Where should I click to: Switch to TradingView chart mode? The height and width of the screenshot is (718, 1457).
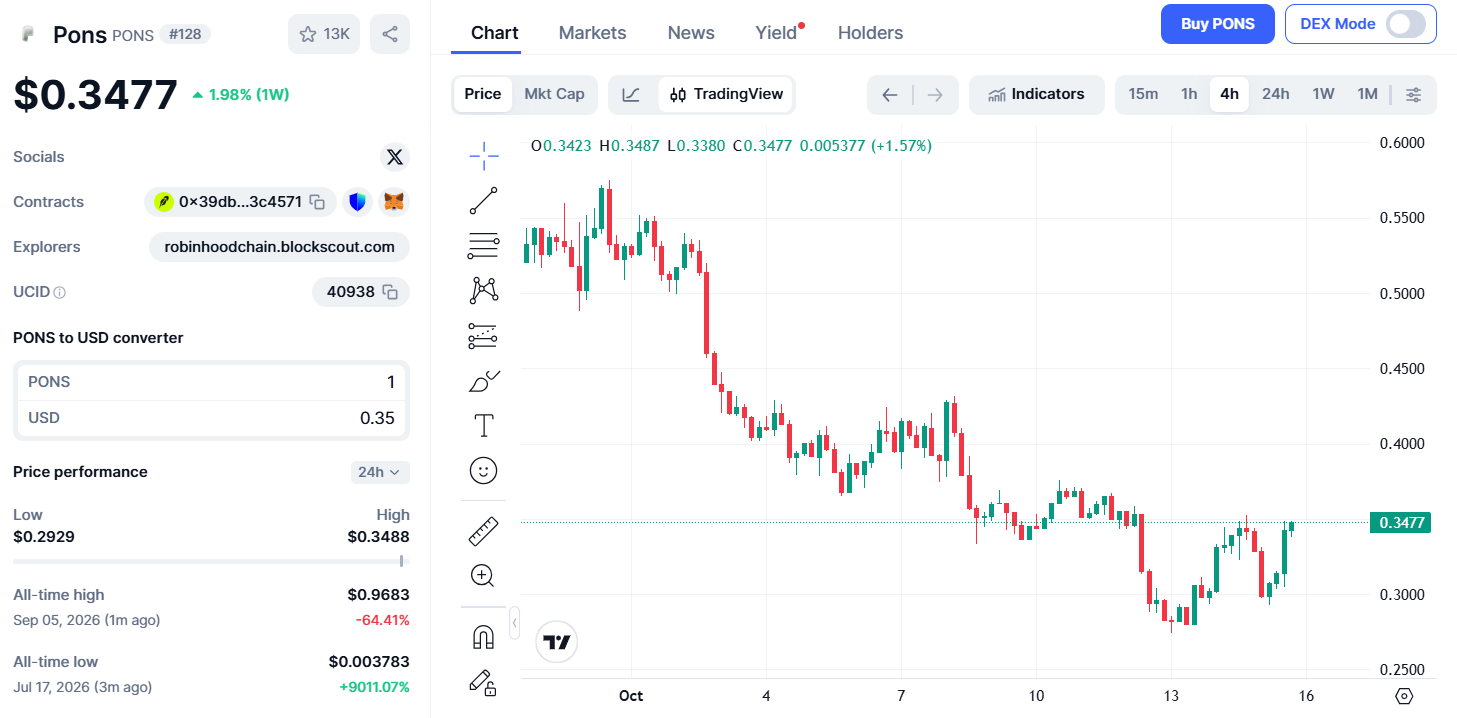point(726,94)
